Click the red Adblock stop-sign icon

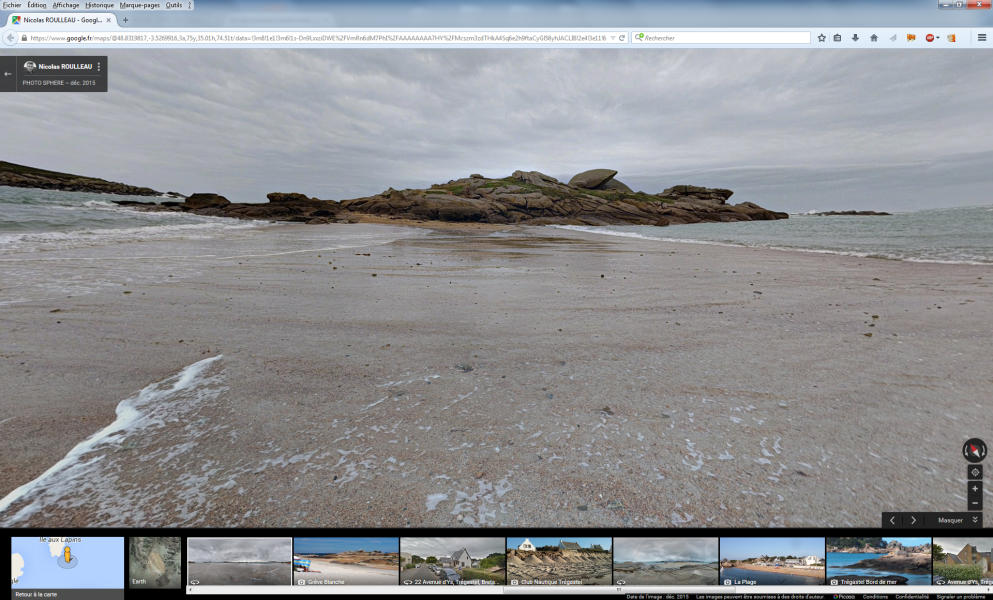pos(929,38)
